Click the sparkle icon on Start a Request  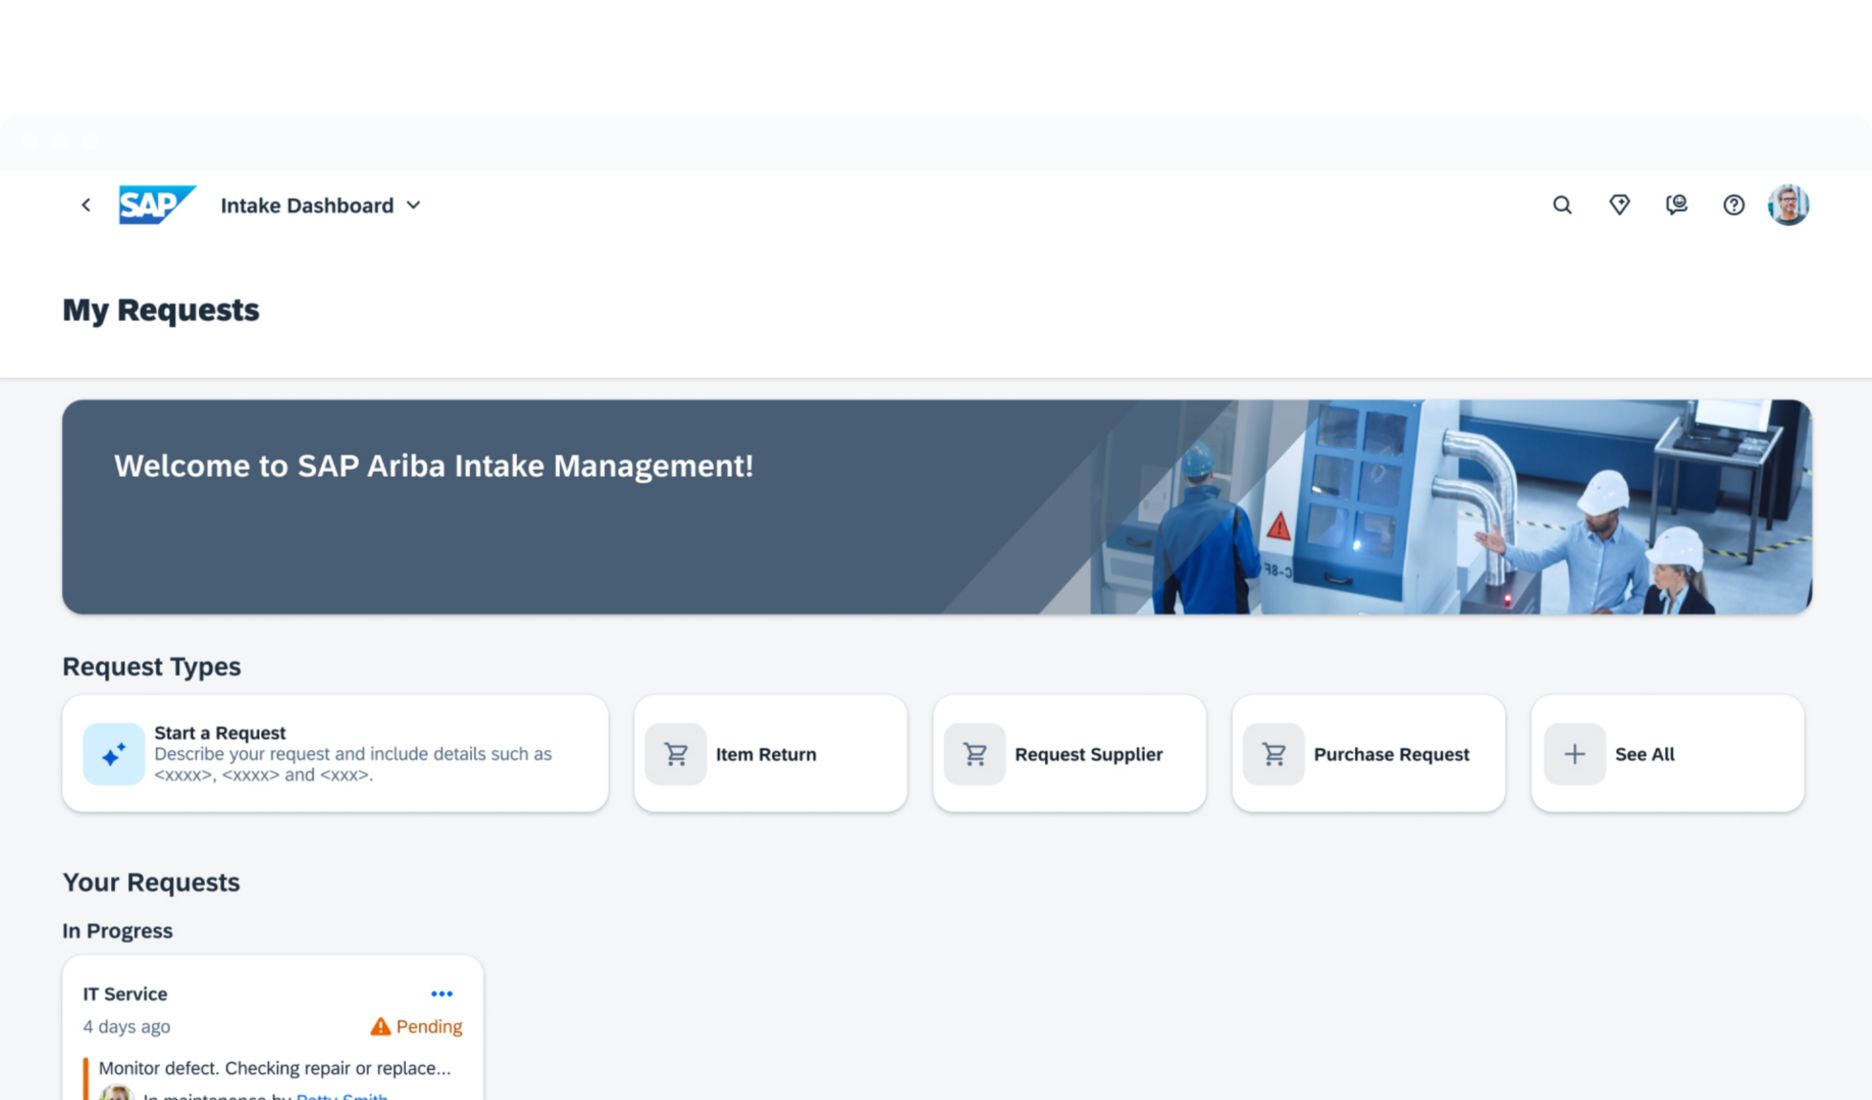[114, 754]
